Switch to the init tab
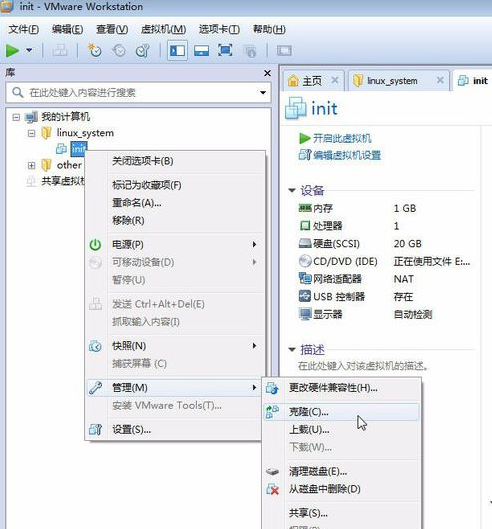The height and width of the screenshot is (529, 492). [x=473, y=81]
